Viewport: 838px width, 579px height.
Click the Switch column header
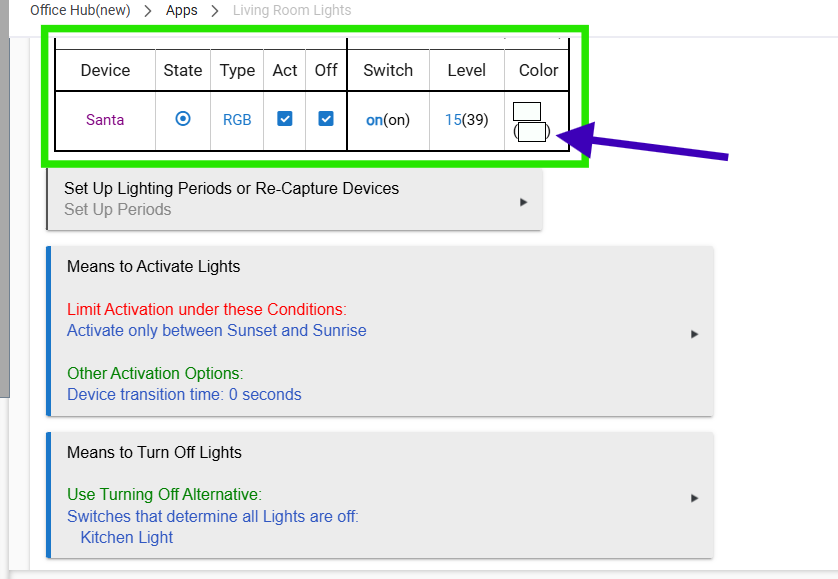click(x=388, y=70)
